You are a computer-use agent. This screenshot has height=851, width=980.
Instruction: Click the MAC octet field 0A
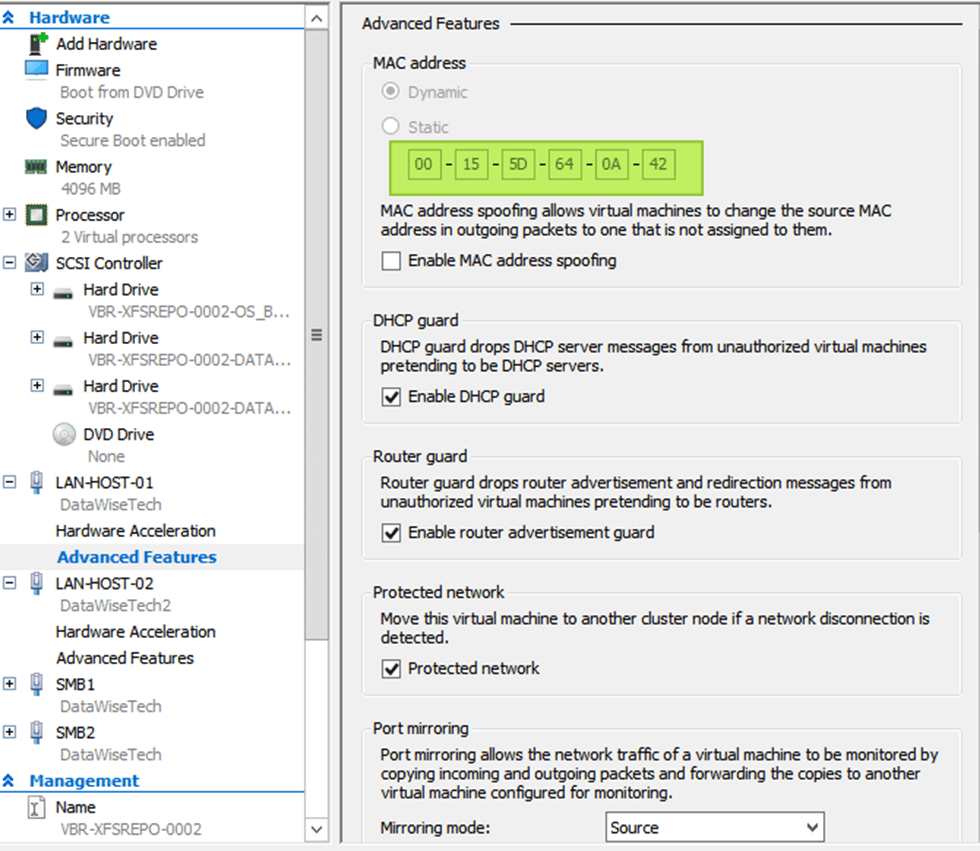point(611,164)
